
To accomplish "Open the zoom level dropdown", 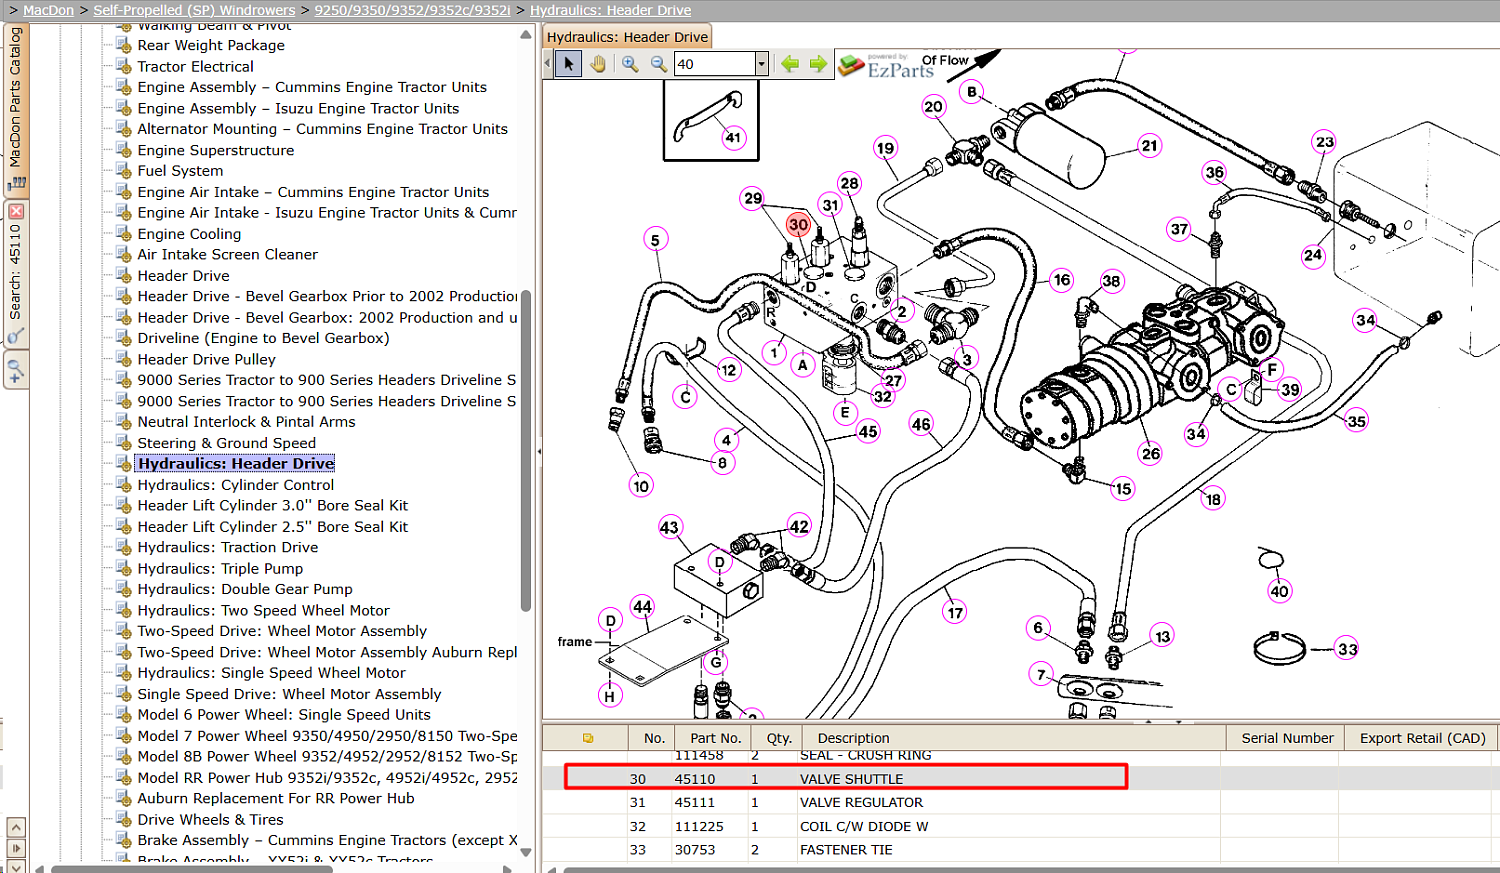I will [x=761, y=64].
